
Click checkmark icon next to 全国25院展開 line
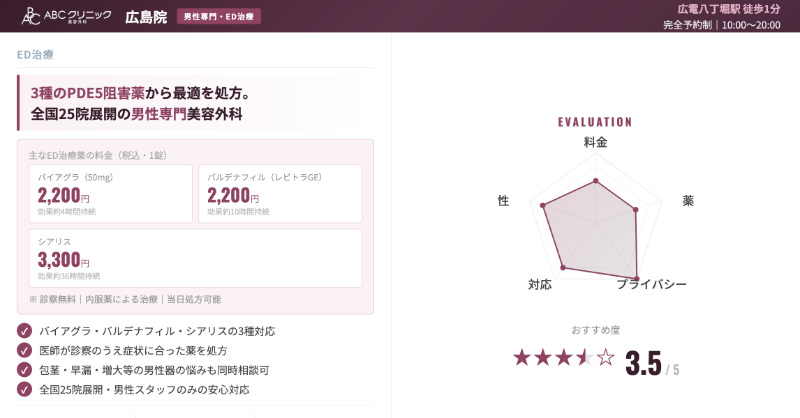click(25, 389)
